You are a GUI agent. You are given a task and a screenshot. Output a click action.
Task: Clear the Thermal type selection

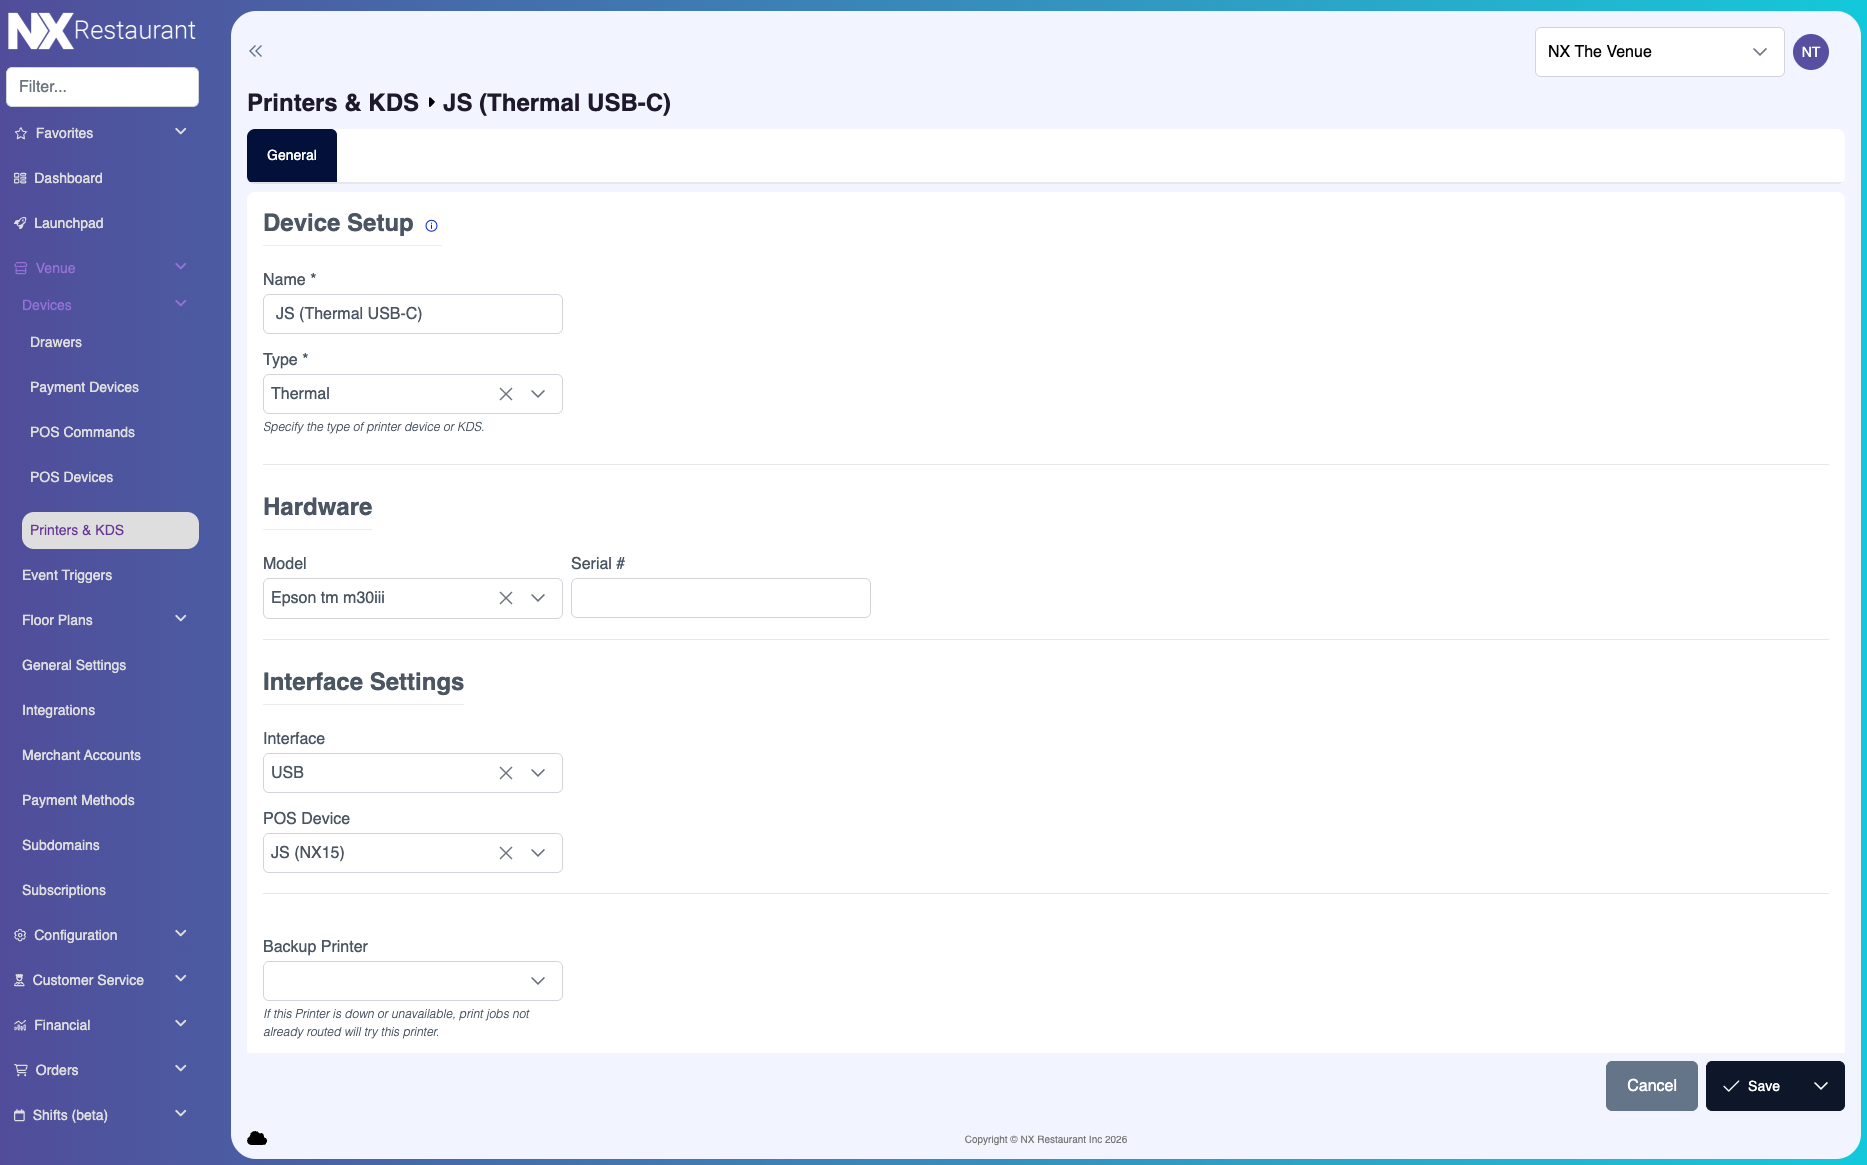pyautogui.click(x=506, y=394)
